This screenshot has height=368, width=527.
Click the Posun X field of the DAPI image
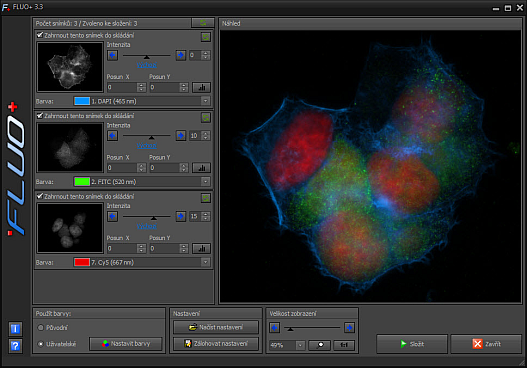coord(126,87)
